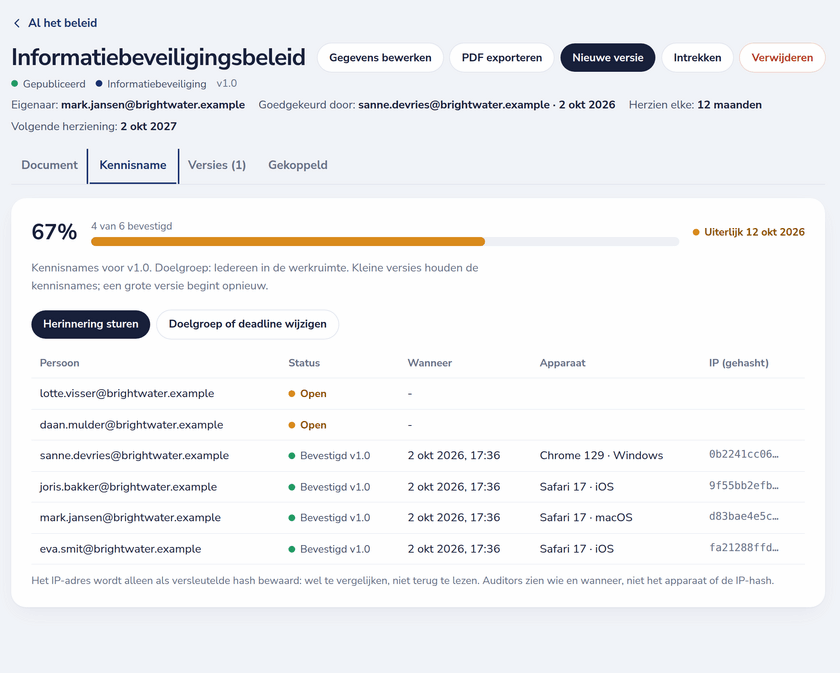The image size is (840, 673).
Task: Select lotte.visser@brightwater.example row
Action: (x=418, y=394)
